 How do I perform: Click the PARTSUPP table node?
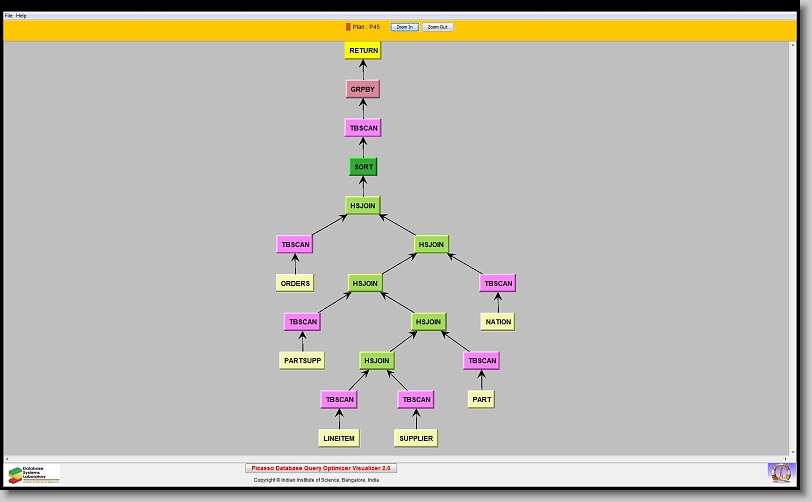(x=302, y=360)
